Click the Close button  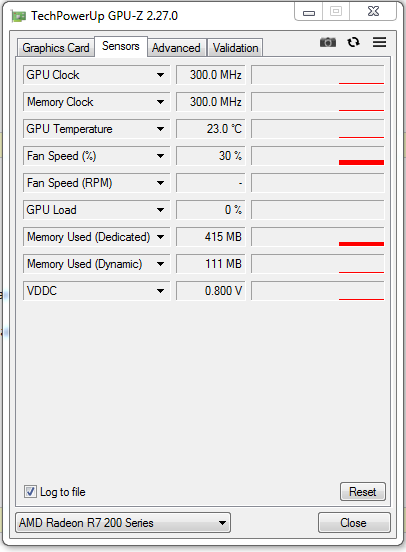click(x=354, y=522)
